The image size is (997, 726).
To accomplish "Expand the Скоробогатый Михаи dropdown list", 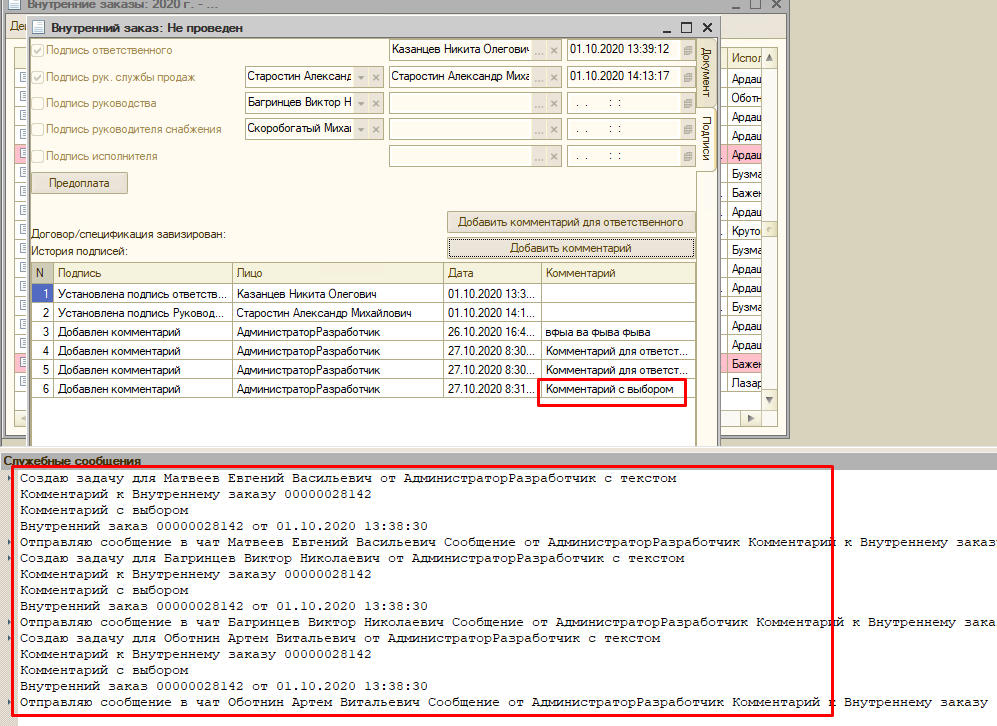I will tap(361, 129).
